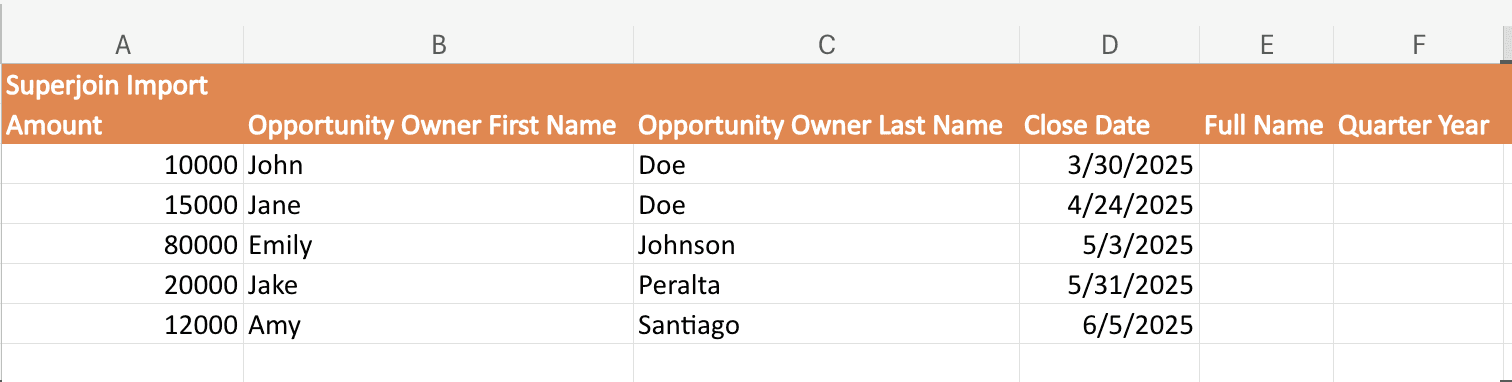Click the cell containing Santiago
This screenshot has width=1512, height=382.
(x=826, y=324)
